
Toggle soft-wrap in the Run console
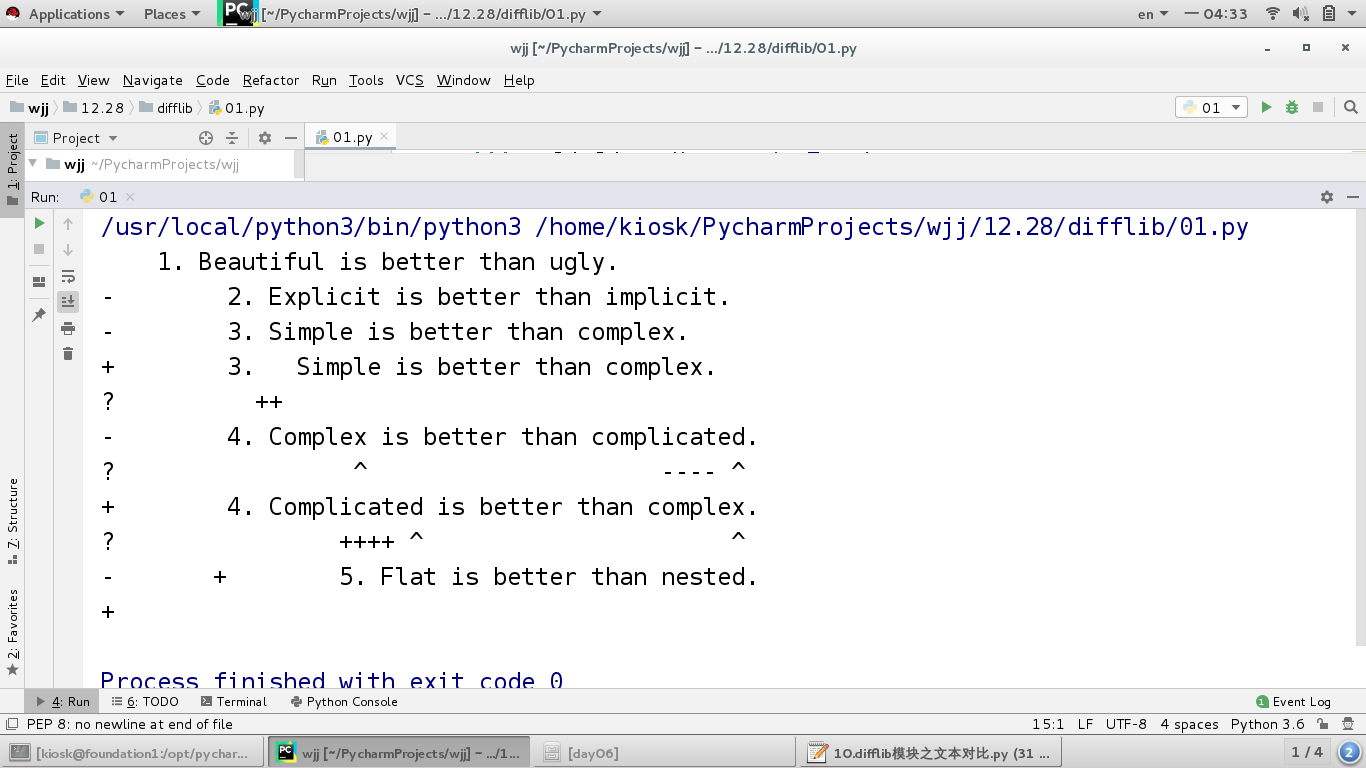coord(68,276)
